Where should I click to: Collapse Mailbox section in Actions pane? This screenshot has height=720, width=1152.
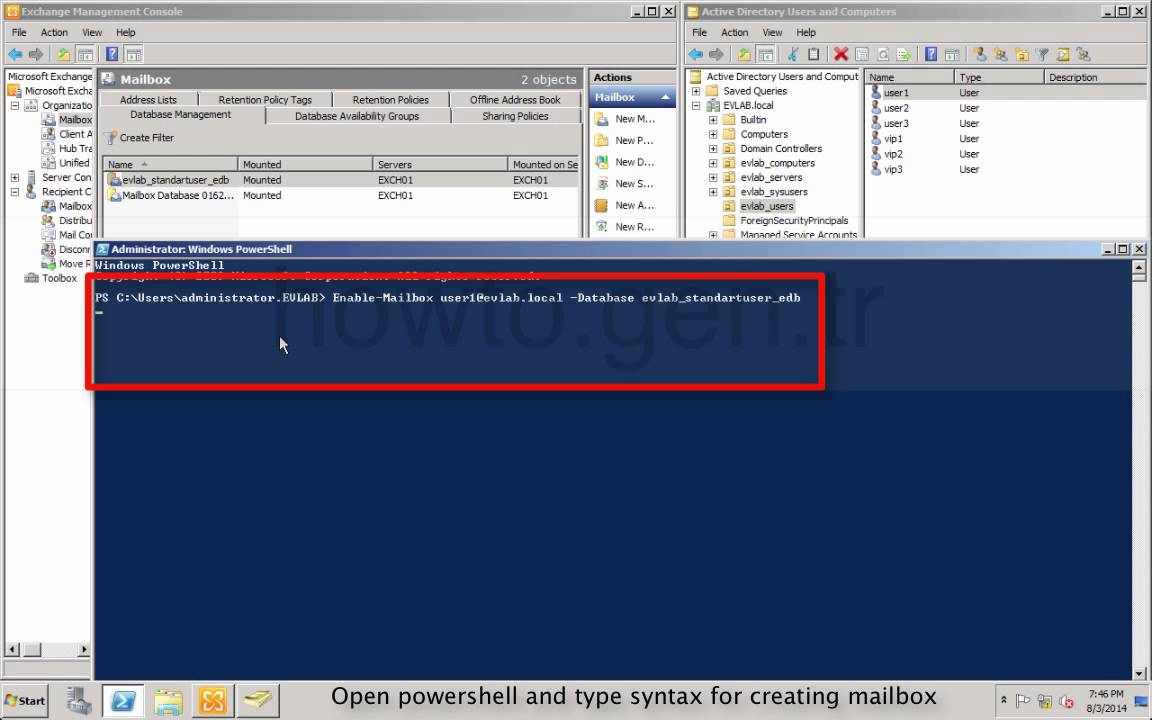tap(665, 97)
